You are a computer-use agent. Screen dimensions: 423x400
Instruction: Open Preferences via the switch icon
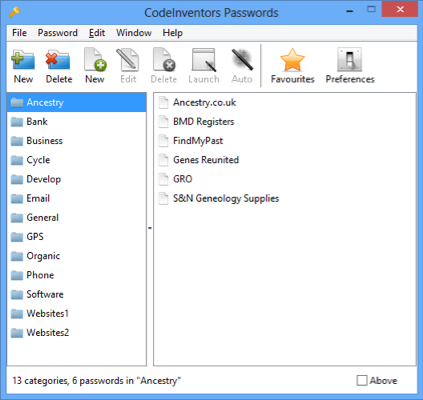(x=350, y=60)
